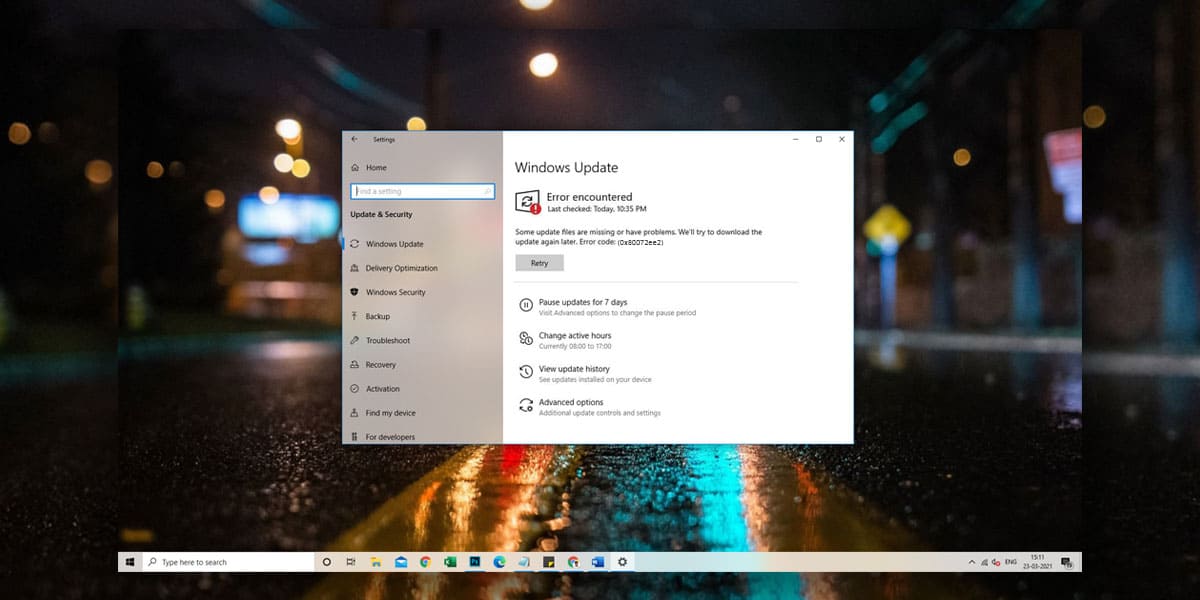
Task: Open the Windows Start menu
Action: 130,562
